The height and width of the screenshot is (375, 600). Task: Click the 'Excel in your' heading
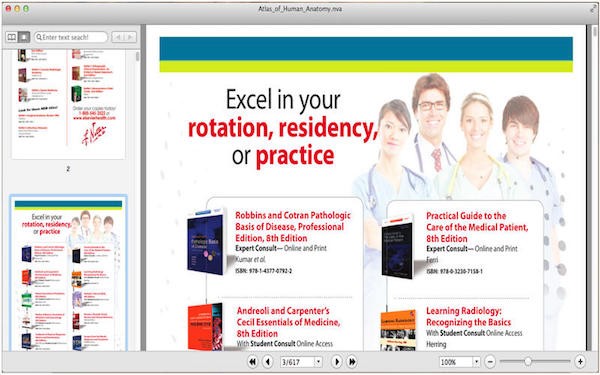click(283, 99)
